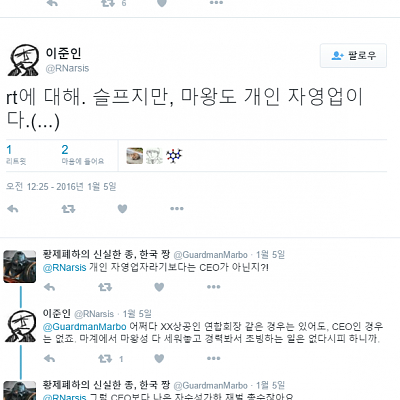This screenshot has height=400, width=400.
Task: Like the main tweet with the heart icon
Action: click(x=122, y=209)
